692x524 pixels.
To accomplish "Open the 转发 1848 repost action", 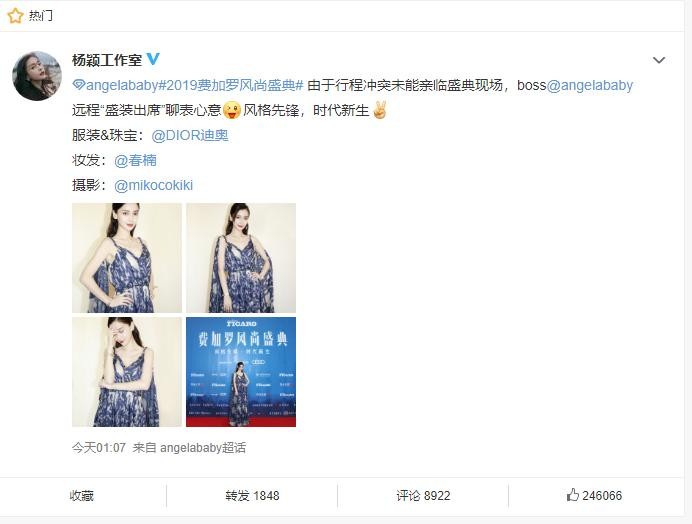I will (252, 496).
